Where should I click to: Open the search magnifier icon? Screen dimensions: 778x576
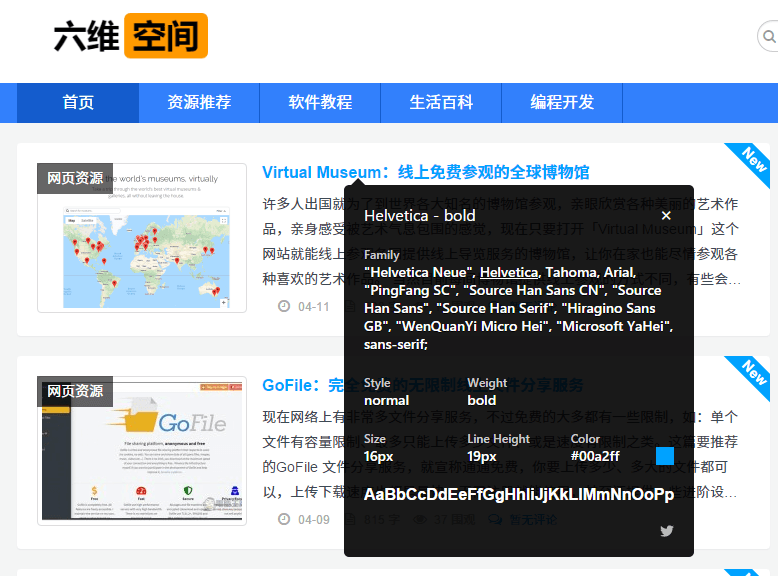[769, 37]
